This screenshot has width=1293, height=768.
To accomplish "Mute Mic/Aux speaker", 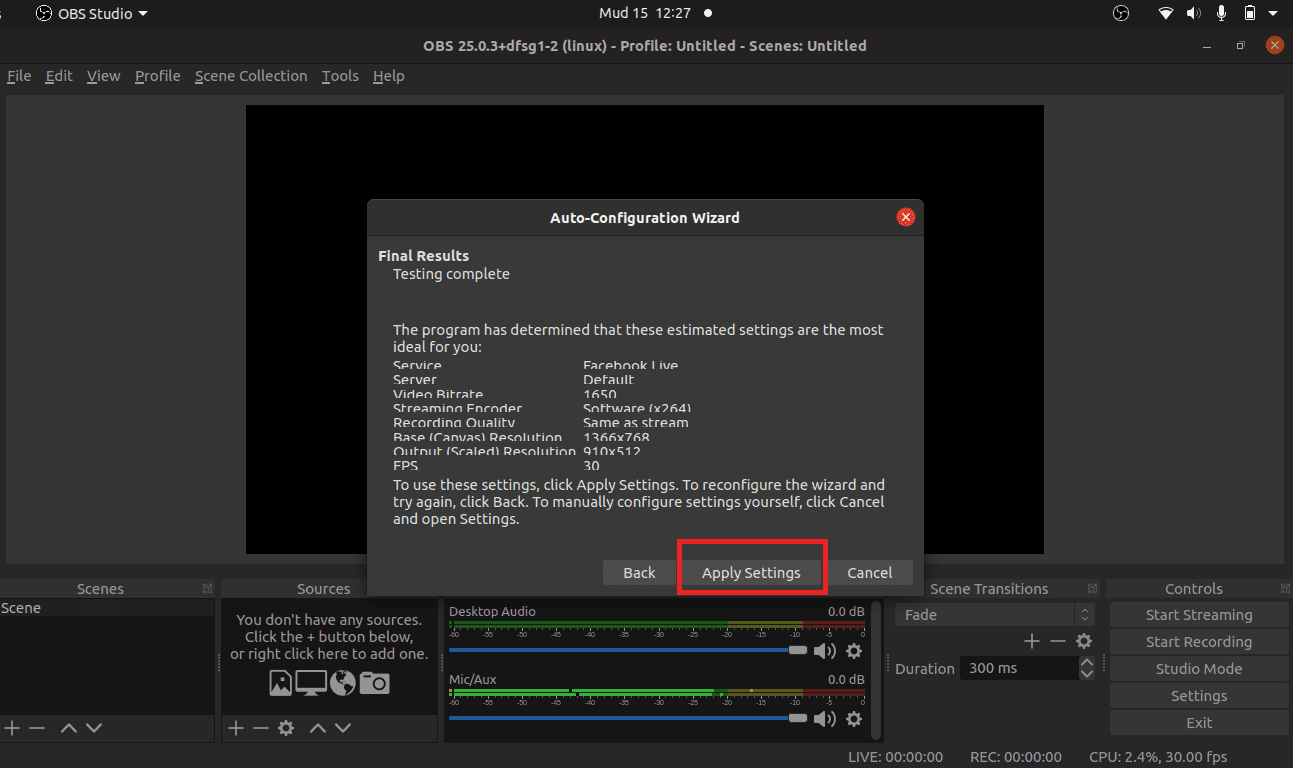I will (x=824, y=719).
